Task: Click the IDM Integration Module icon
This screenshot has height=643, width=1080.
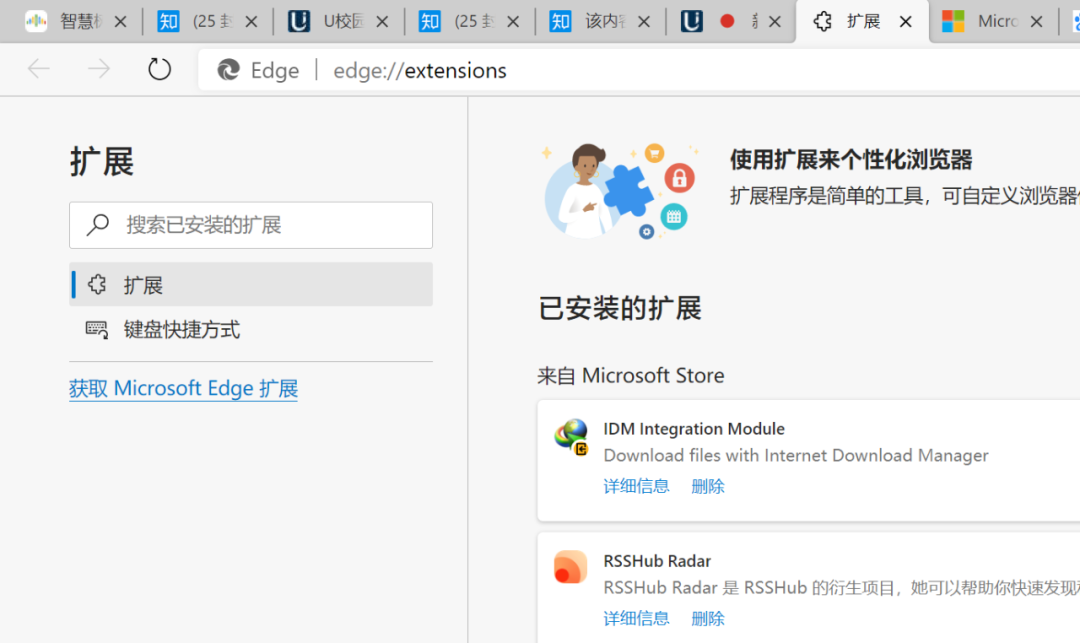Action: (x=571, y=436)
